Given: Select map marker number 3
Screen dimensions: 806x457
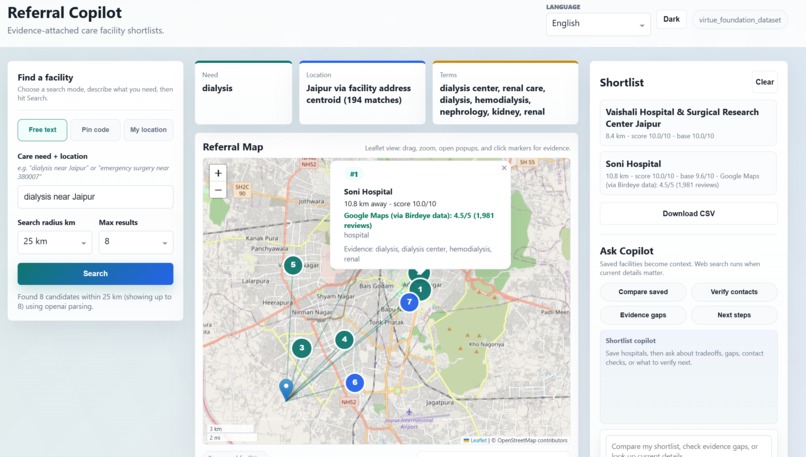Looking at the screenshot, I should (302, 348).
